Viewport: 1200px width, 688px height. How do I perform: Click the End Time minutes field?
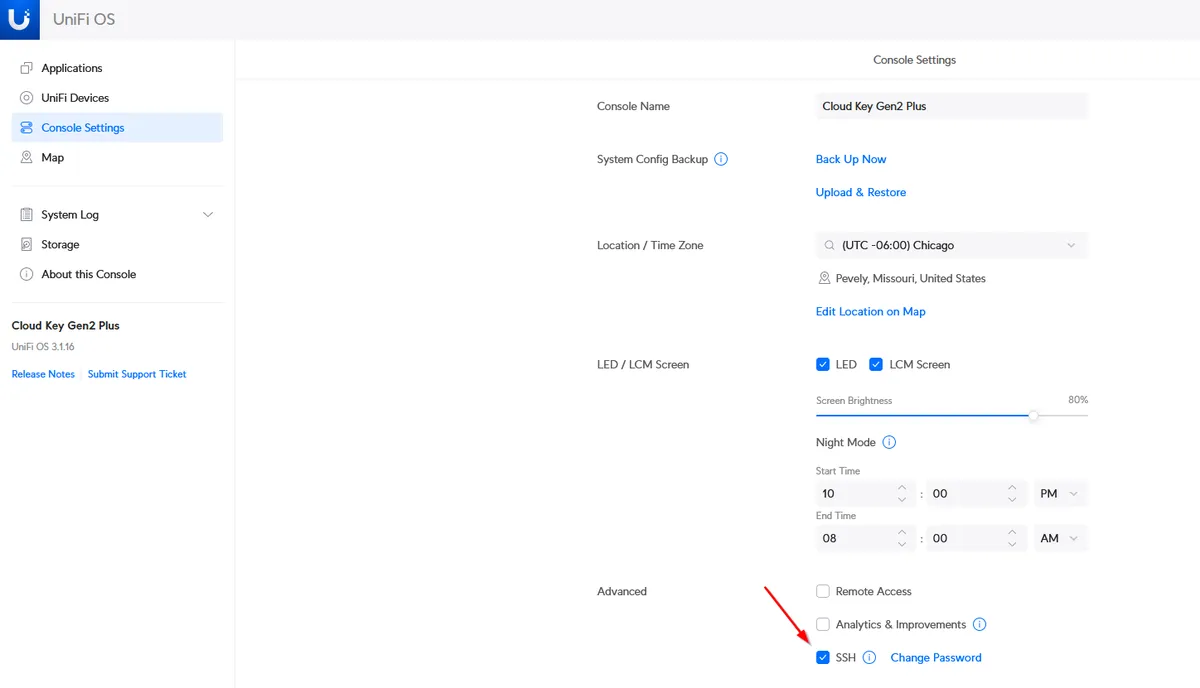(x=976, y=538)
